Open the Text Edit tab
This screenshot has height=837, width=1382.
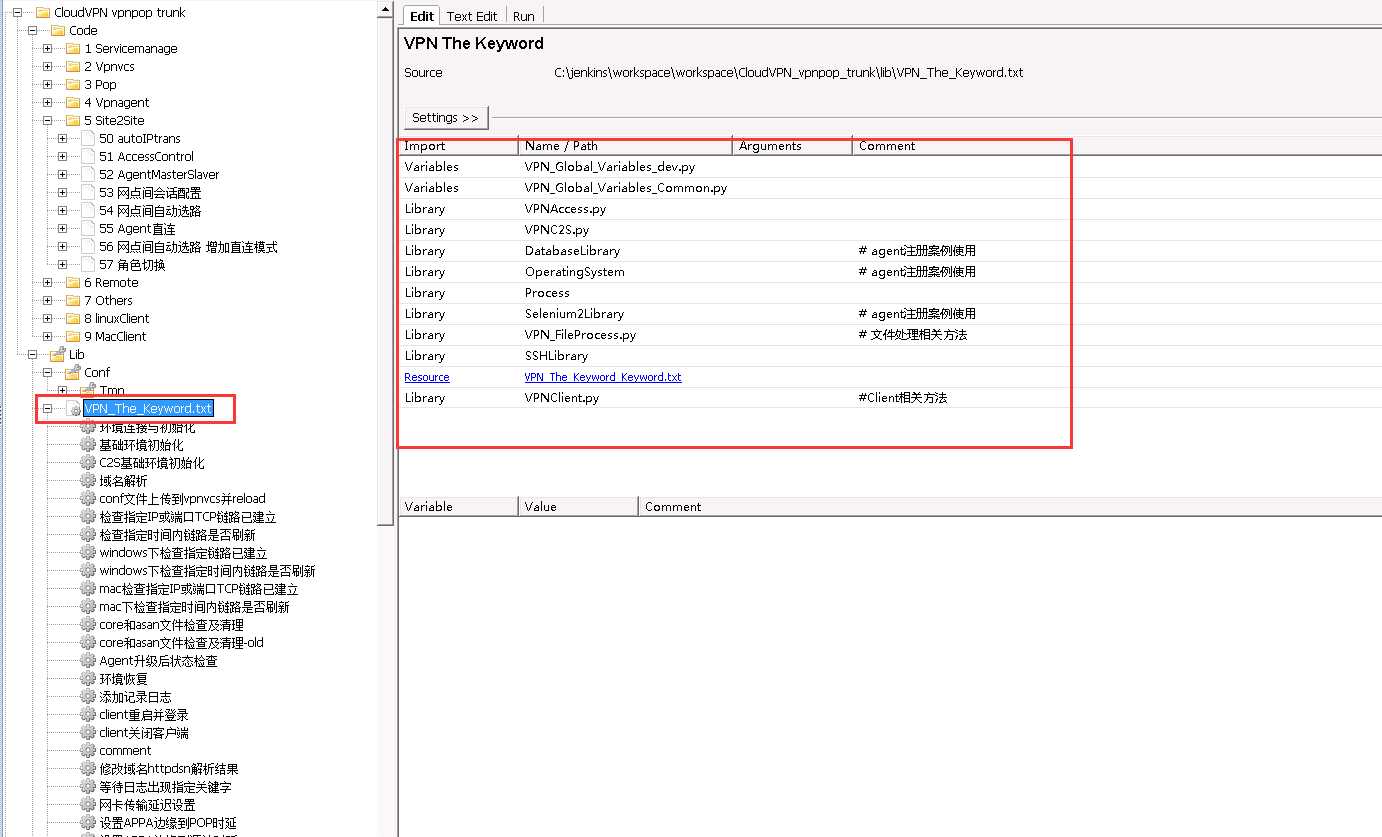coord(472,16)
